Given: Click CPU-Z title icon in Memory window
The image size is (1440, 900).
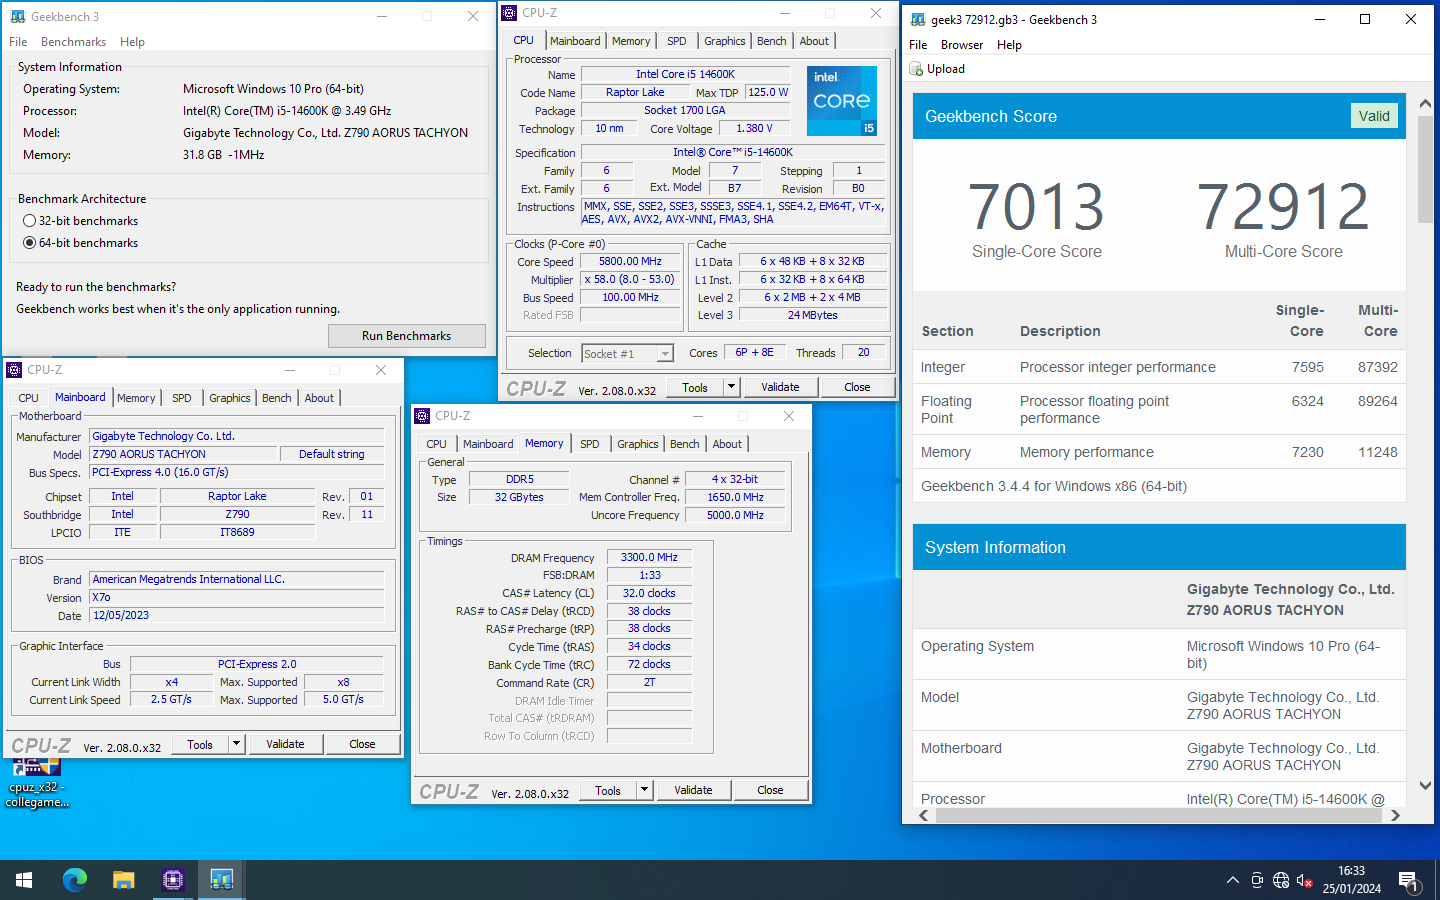Looking at the screenshot, I should click(423, 416).
